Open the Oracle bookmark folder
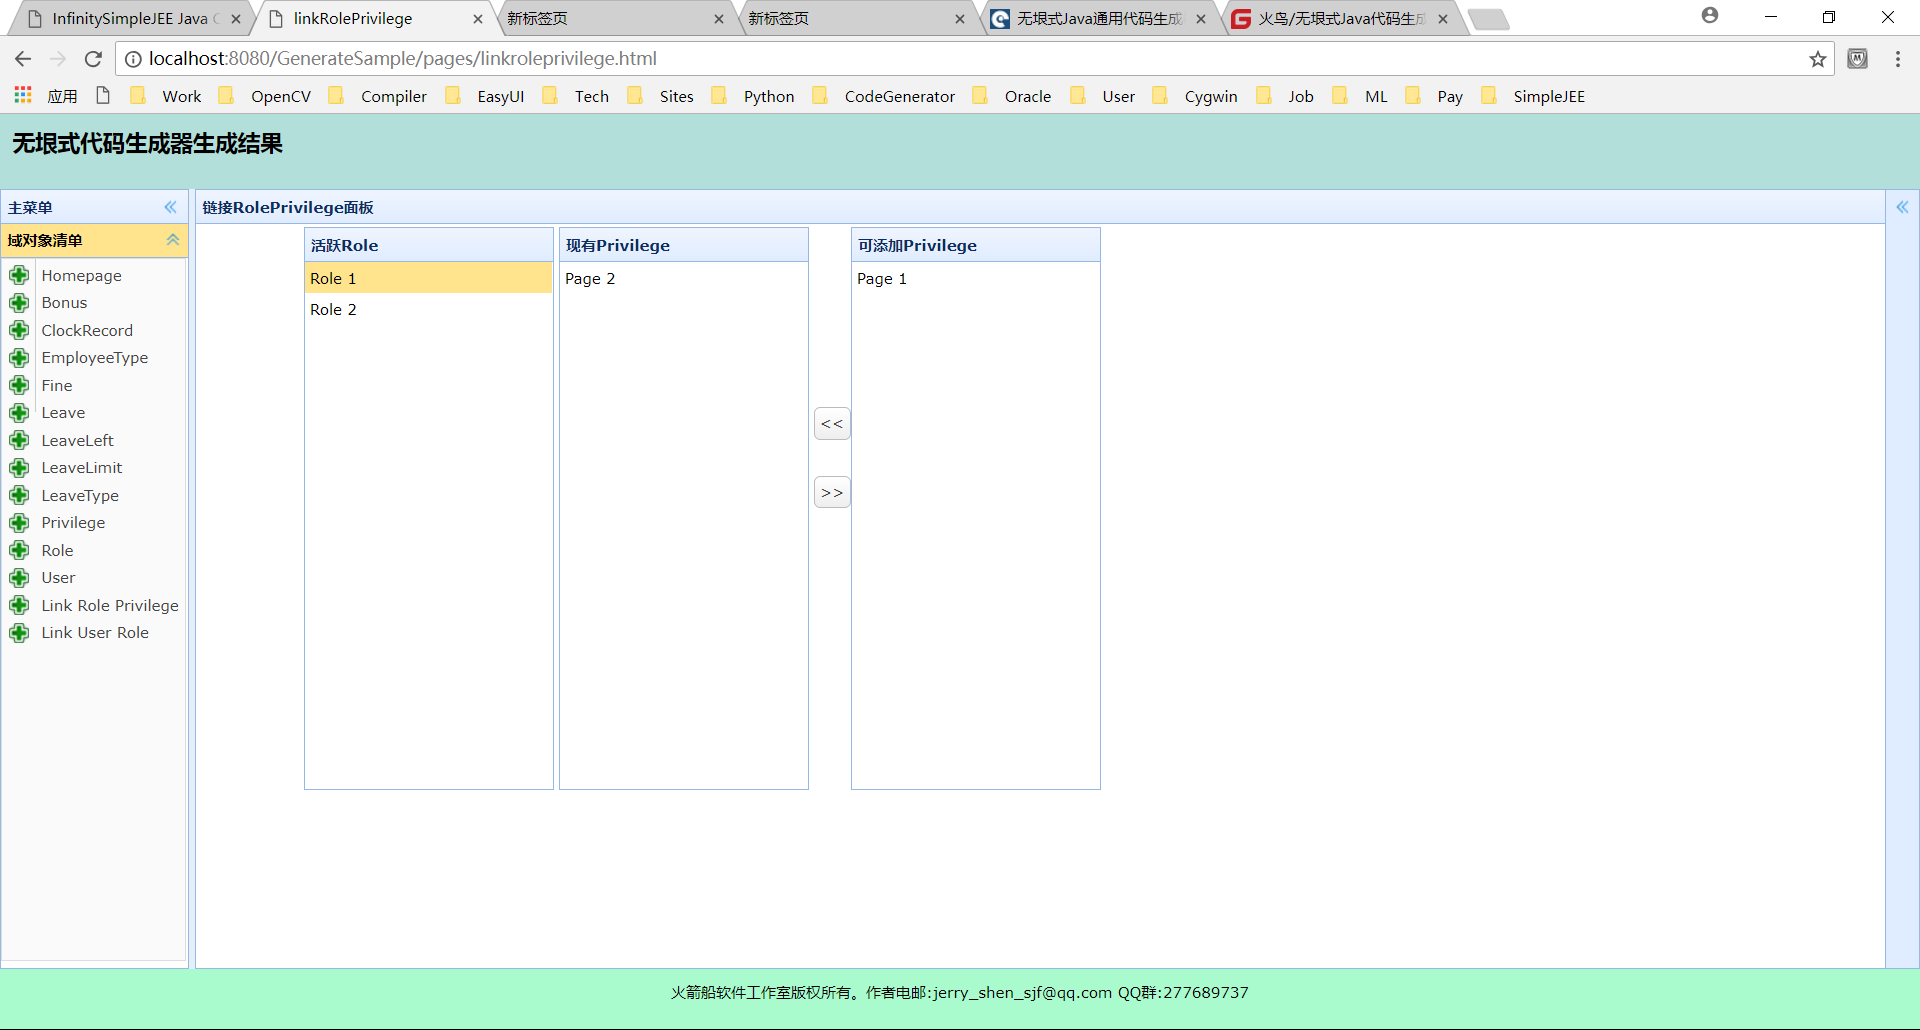 point(1012,96)
